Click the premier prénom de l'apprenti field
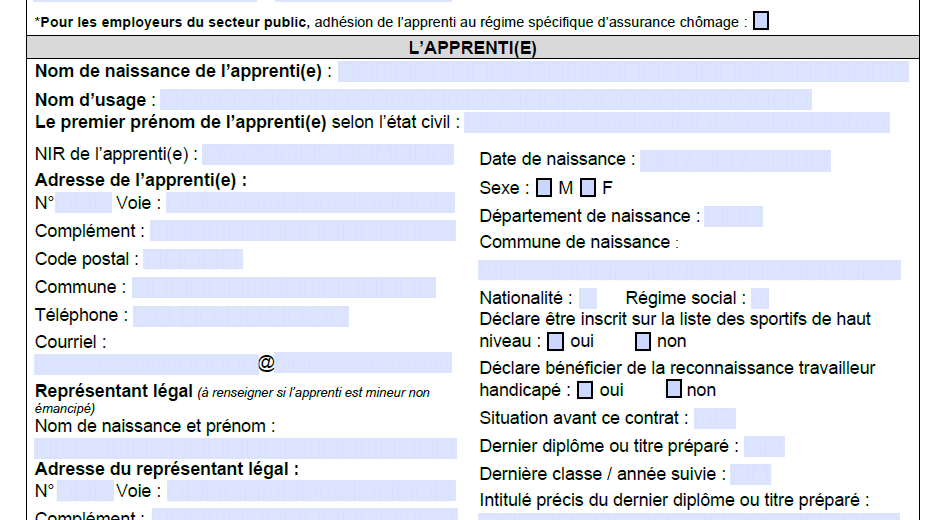 click(676, 123)
